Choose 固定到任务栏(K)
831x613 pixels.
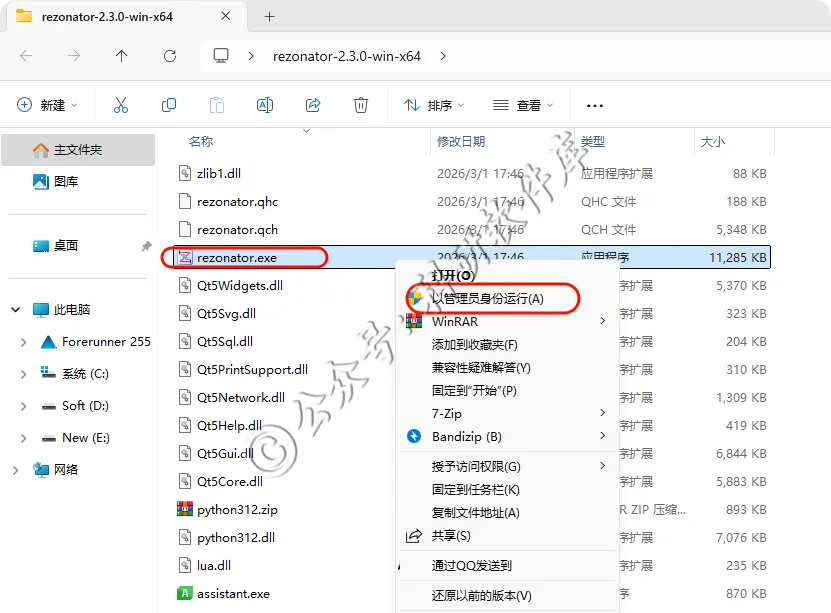pos(475,490)
